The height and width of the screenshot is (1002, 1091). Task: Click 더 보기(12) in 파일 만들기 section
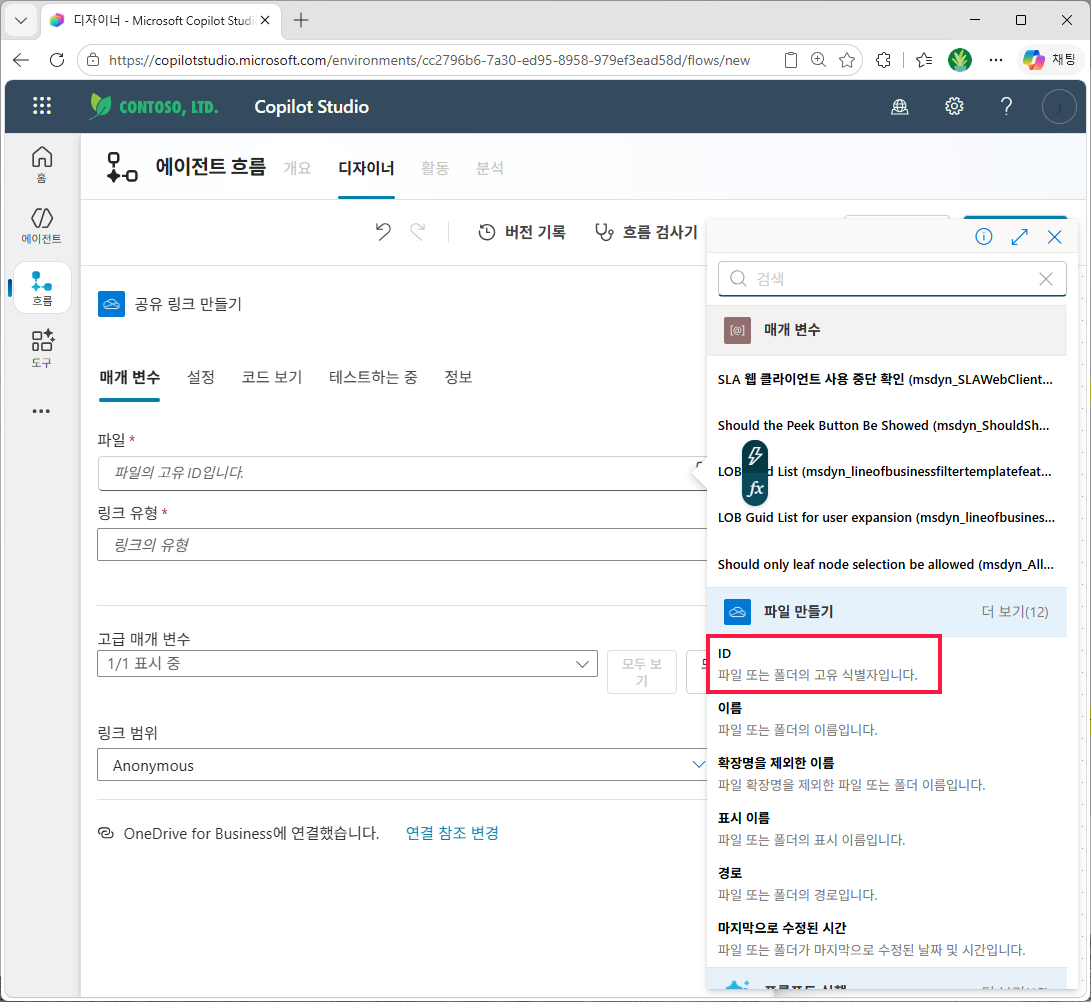click(x=1014, y=612)
